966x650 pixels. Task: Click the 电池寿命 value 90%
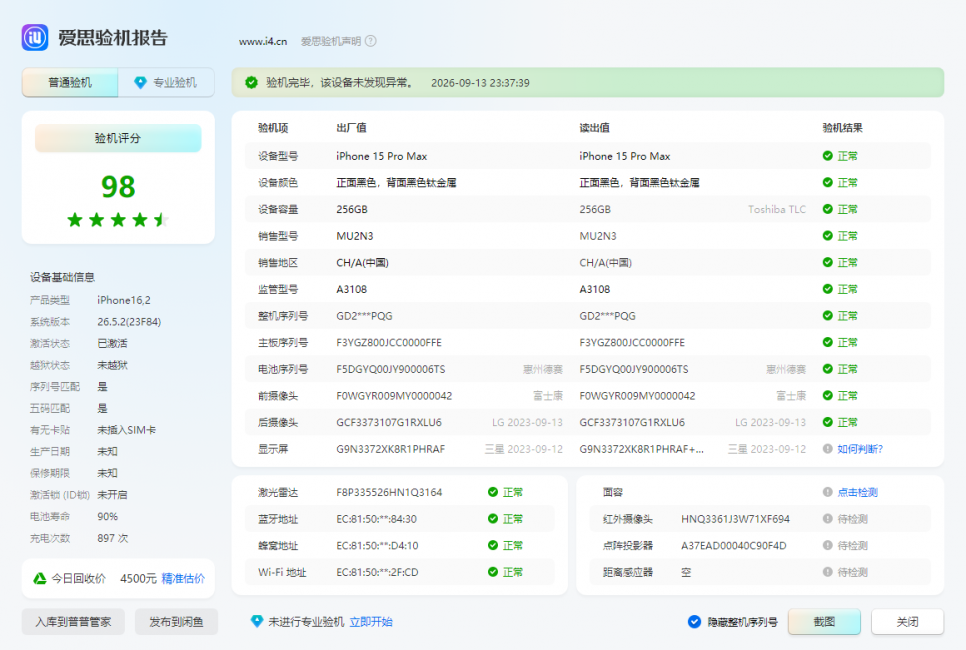pos(108,516)
